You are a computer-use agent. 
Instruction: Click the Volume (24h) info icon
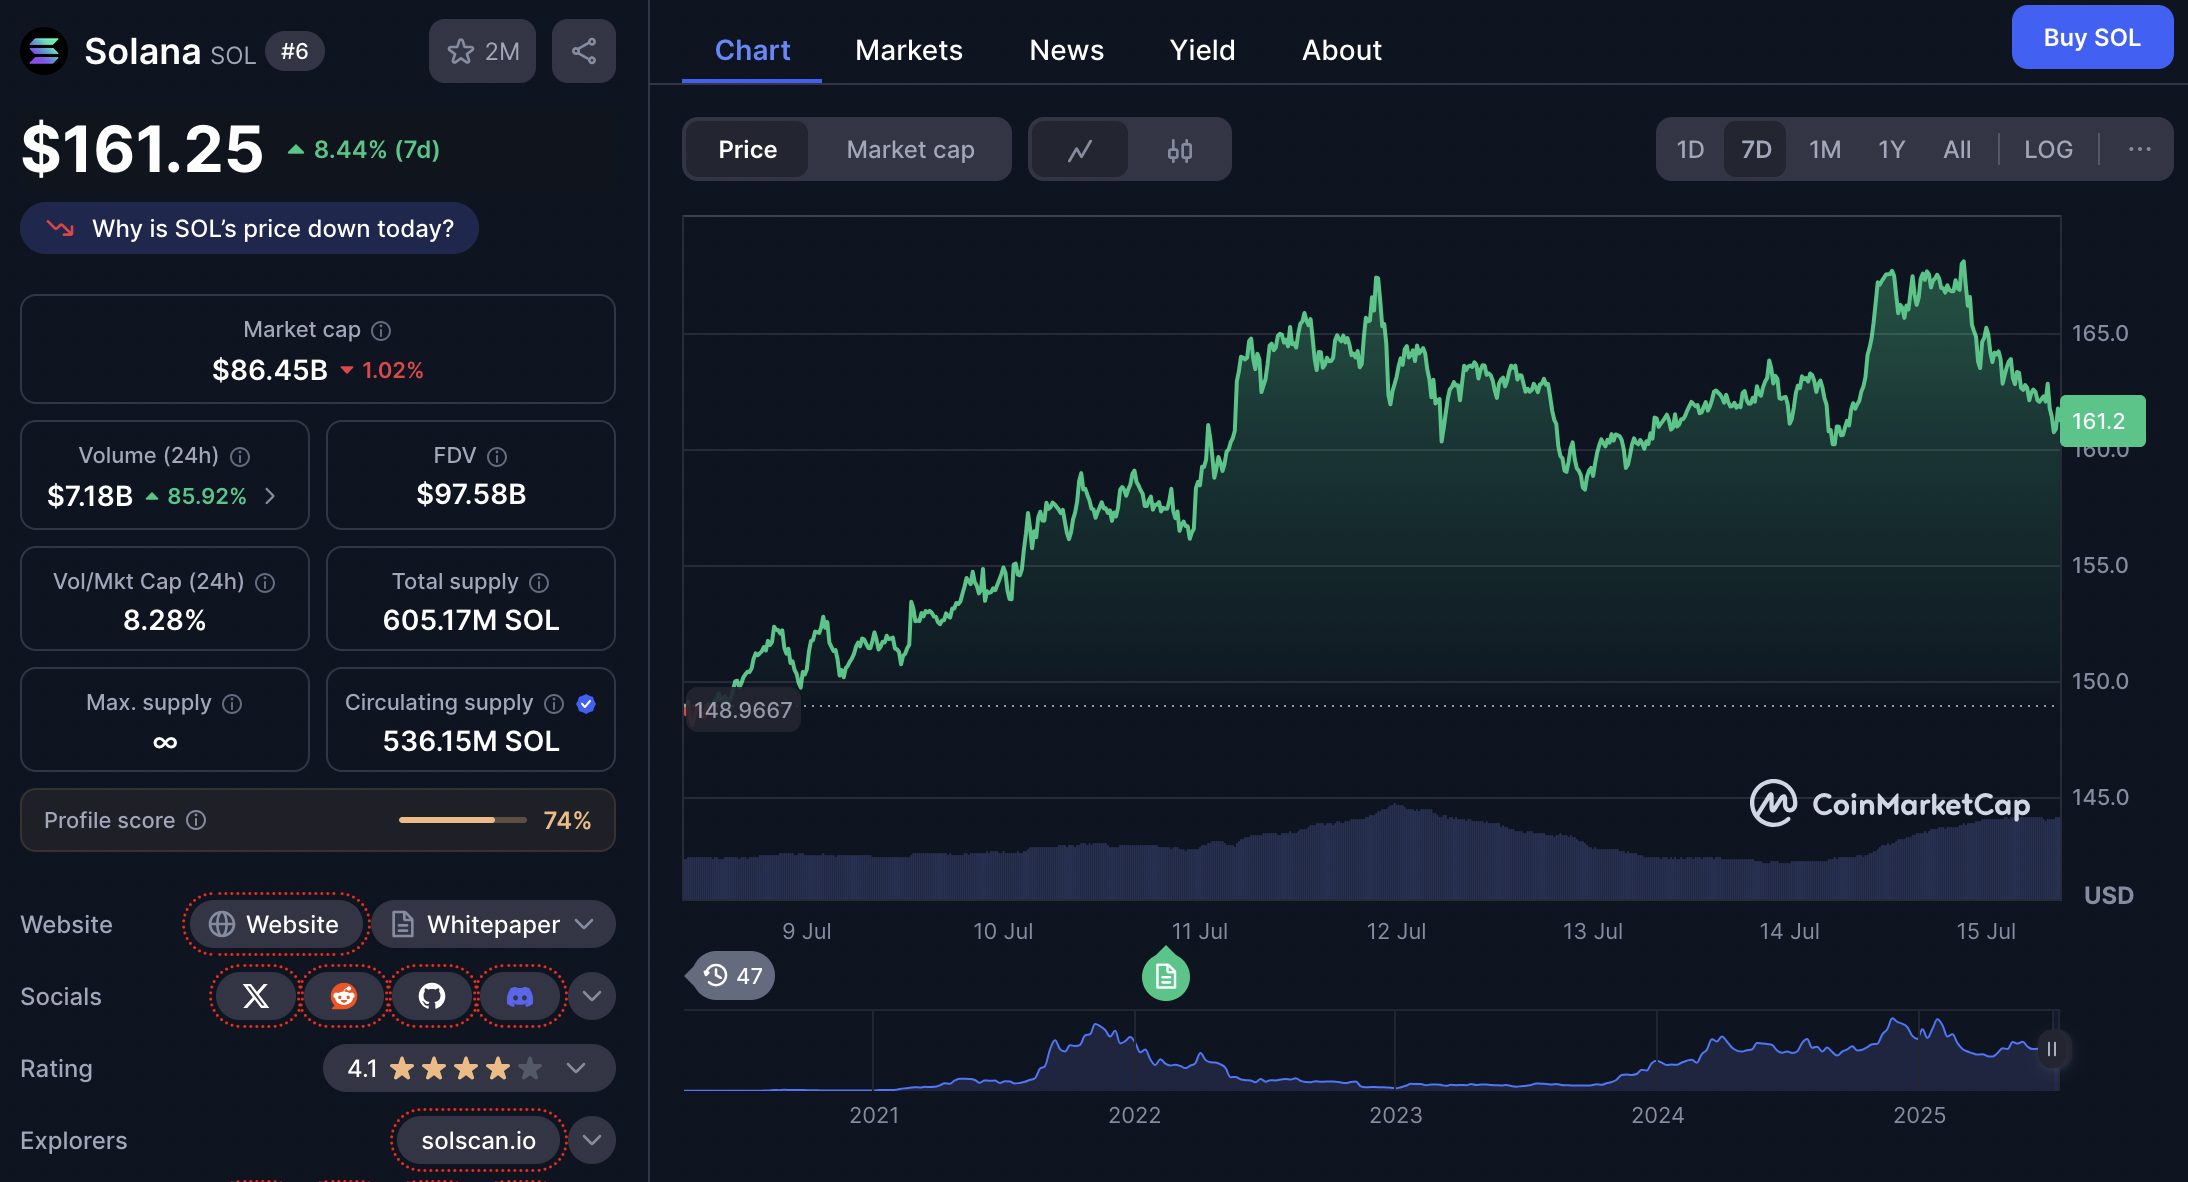[x=240, y=456]
